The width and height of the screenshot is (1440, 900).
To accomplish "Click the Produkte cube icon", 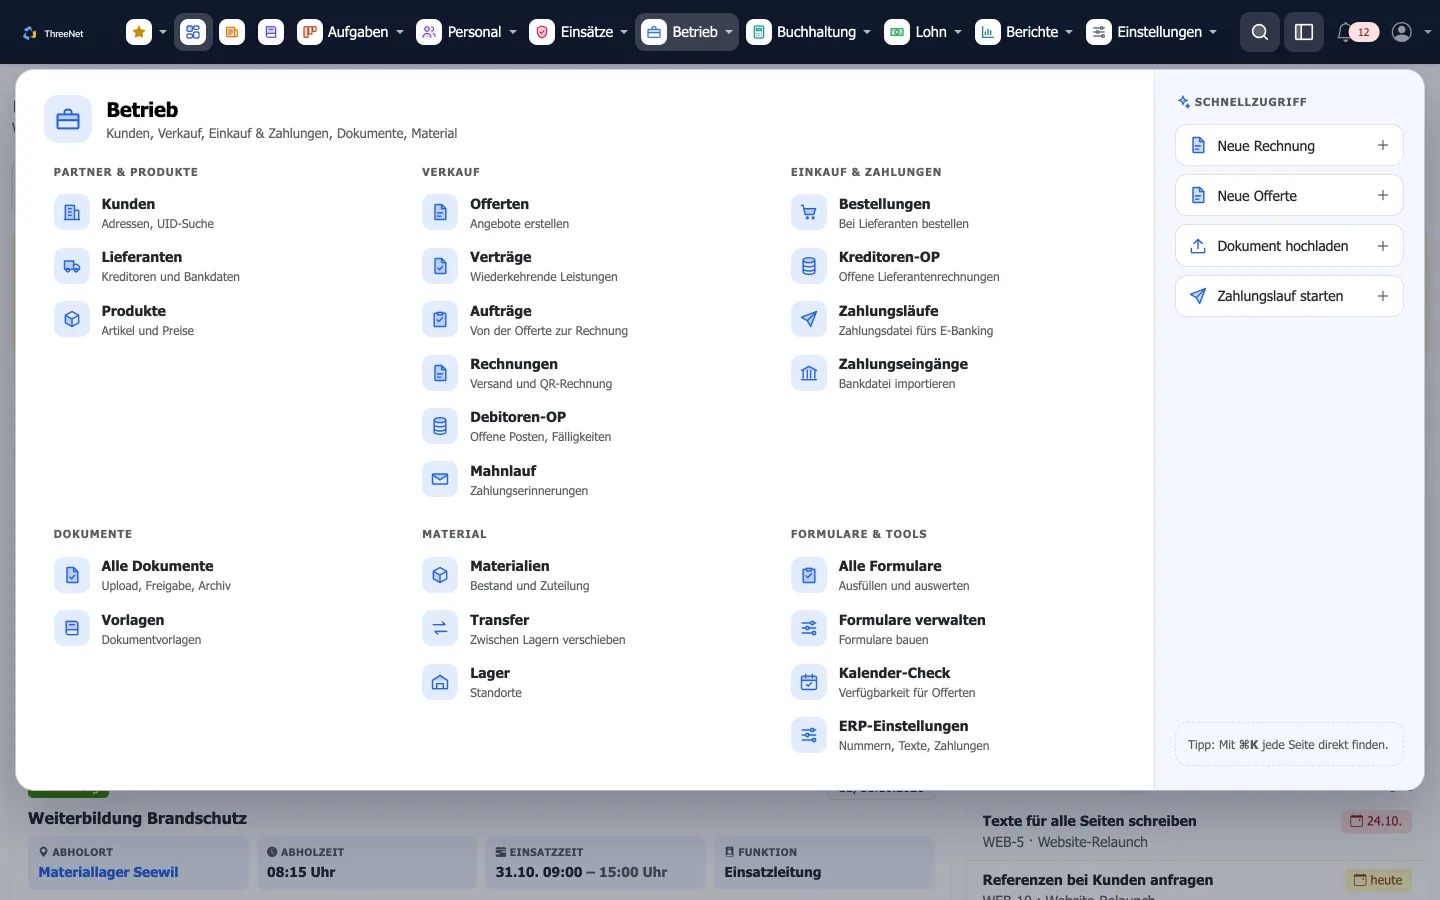I will point(72,320).
